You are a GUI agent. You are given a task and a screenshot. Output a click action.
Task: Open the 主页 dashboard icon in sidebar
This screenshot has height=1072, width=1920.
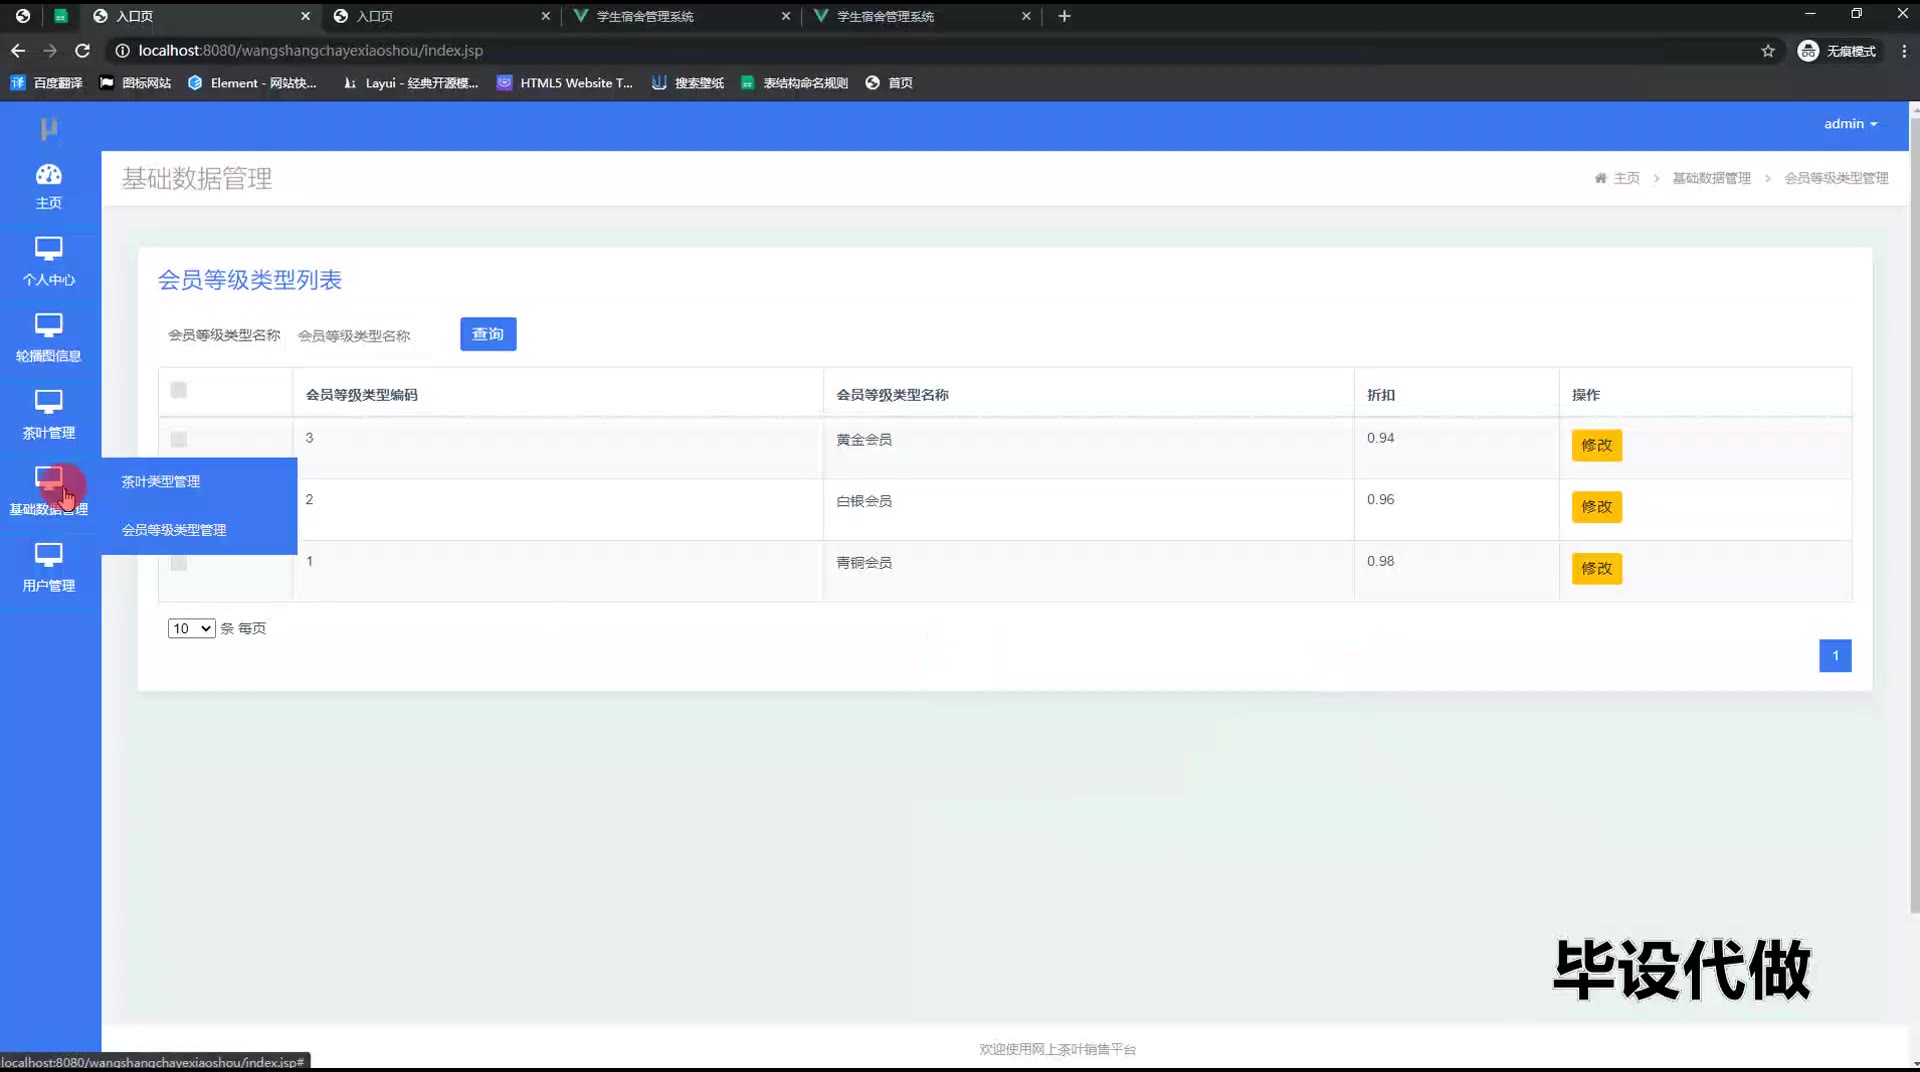tap(48, 186)
